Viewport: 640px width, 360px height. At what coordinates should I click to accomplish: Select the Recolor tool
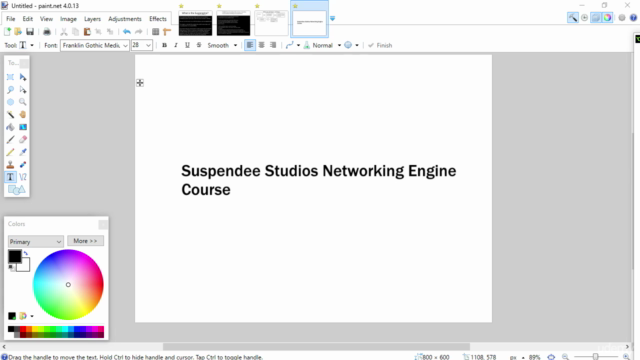(23, 164)
